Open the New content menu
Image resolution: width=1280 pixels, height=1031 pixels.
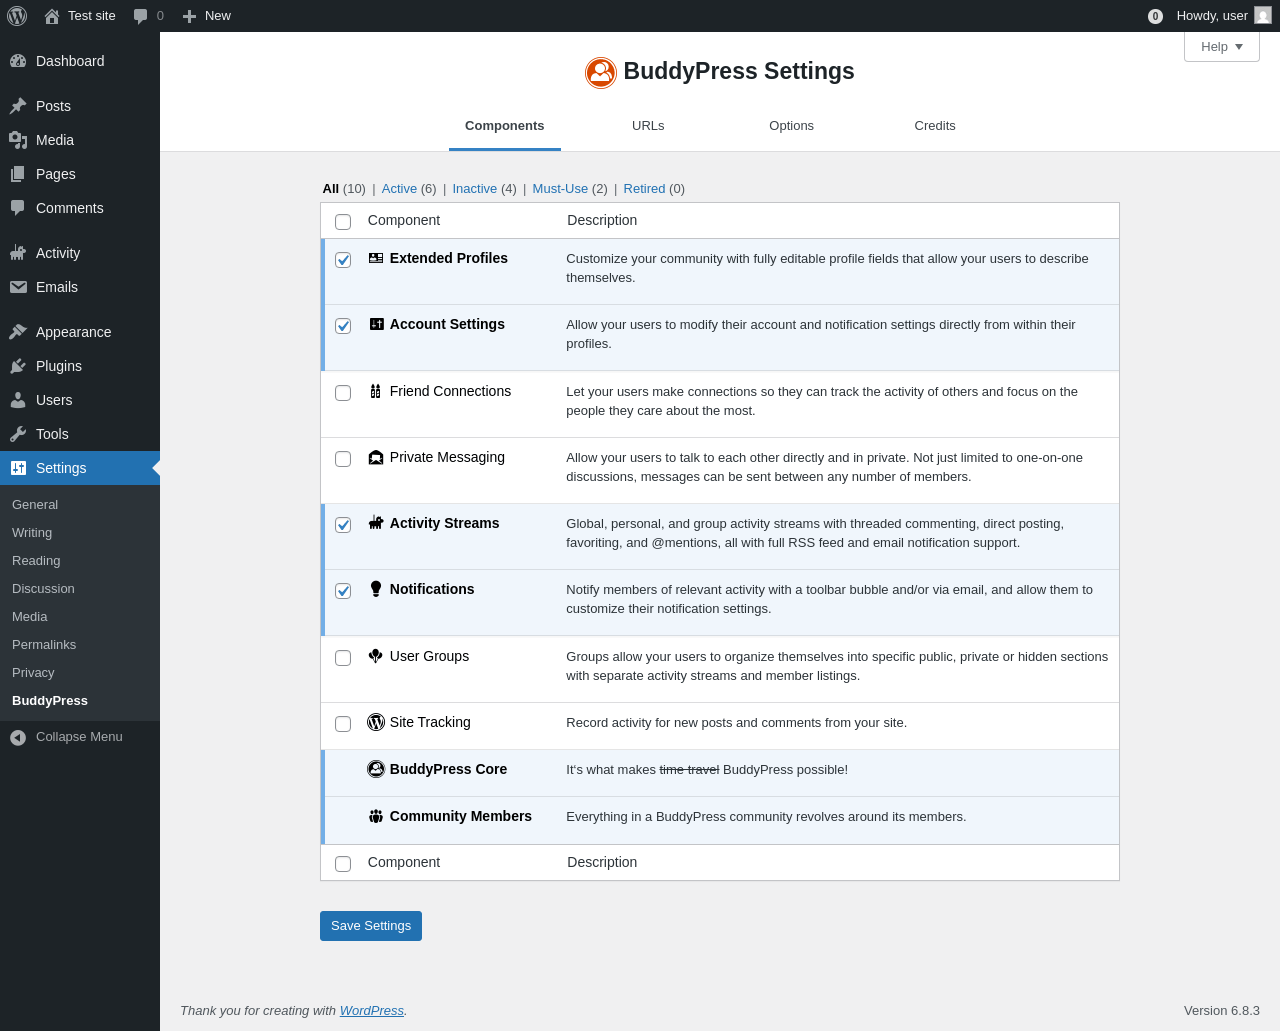pyautogui.click(x=207, y=16)
